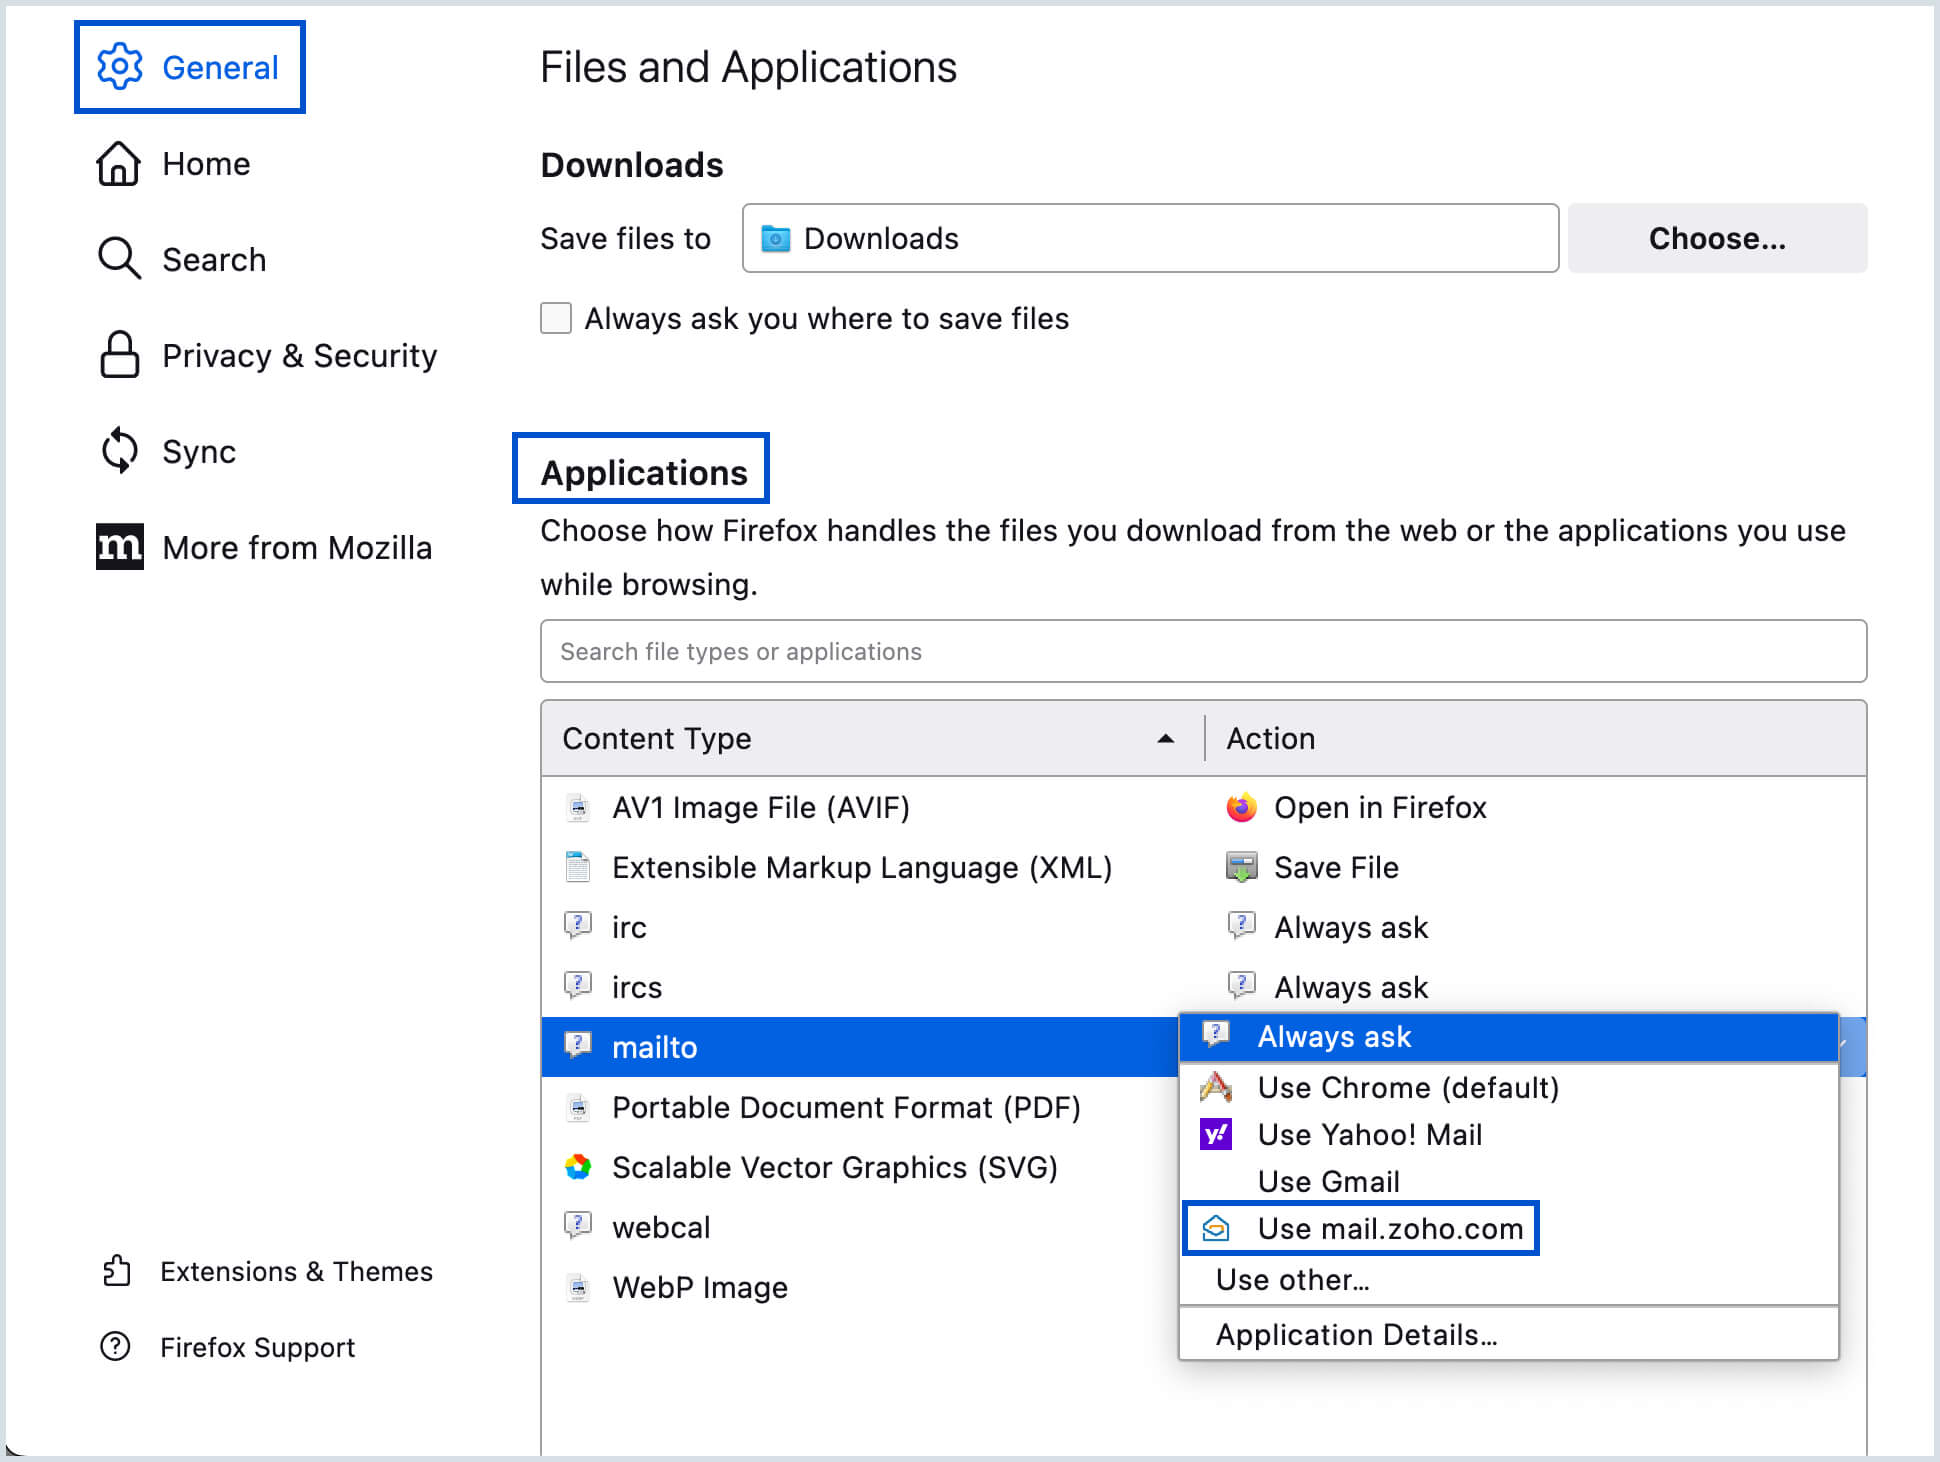Click the Choose… button for download location
This screenshot has height=1462, width=1940.
1716,238
